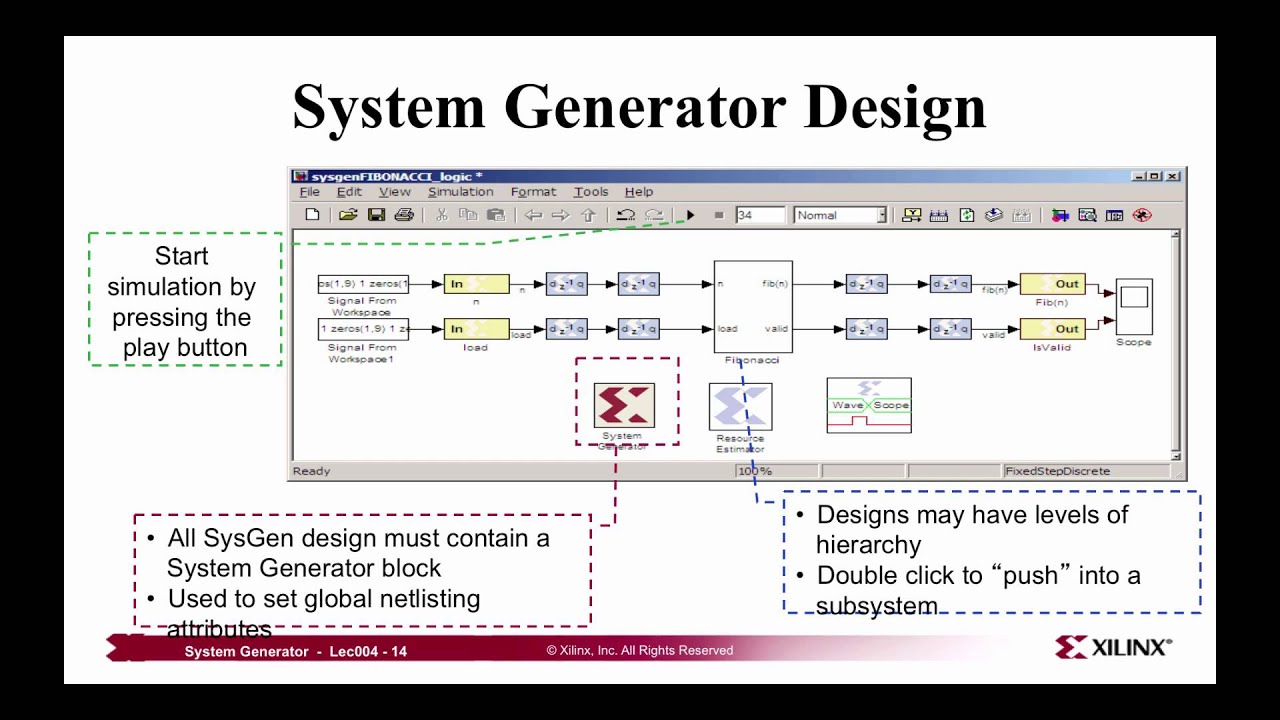Select the first delay block after In n
Screen dimensions: 1280x720
(566, 285)
